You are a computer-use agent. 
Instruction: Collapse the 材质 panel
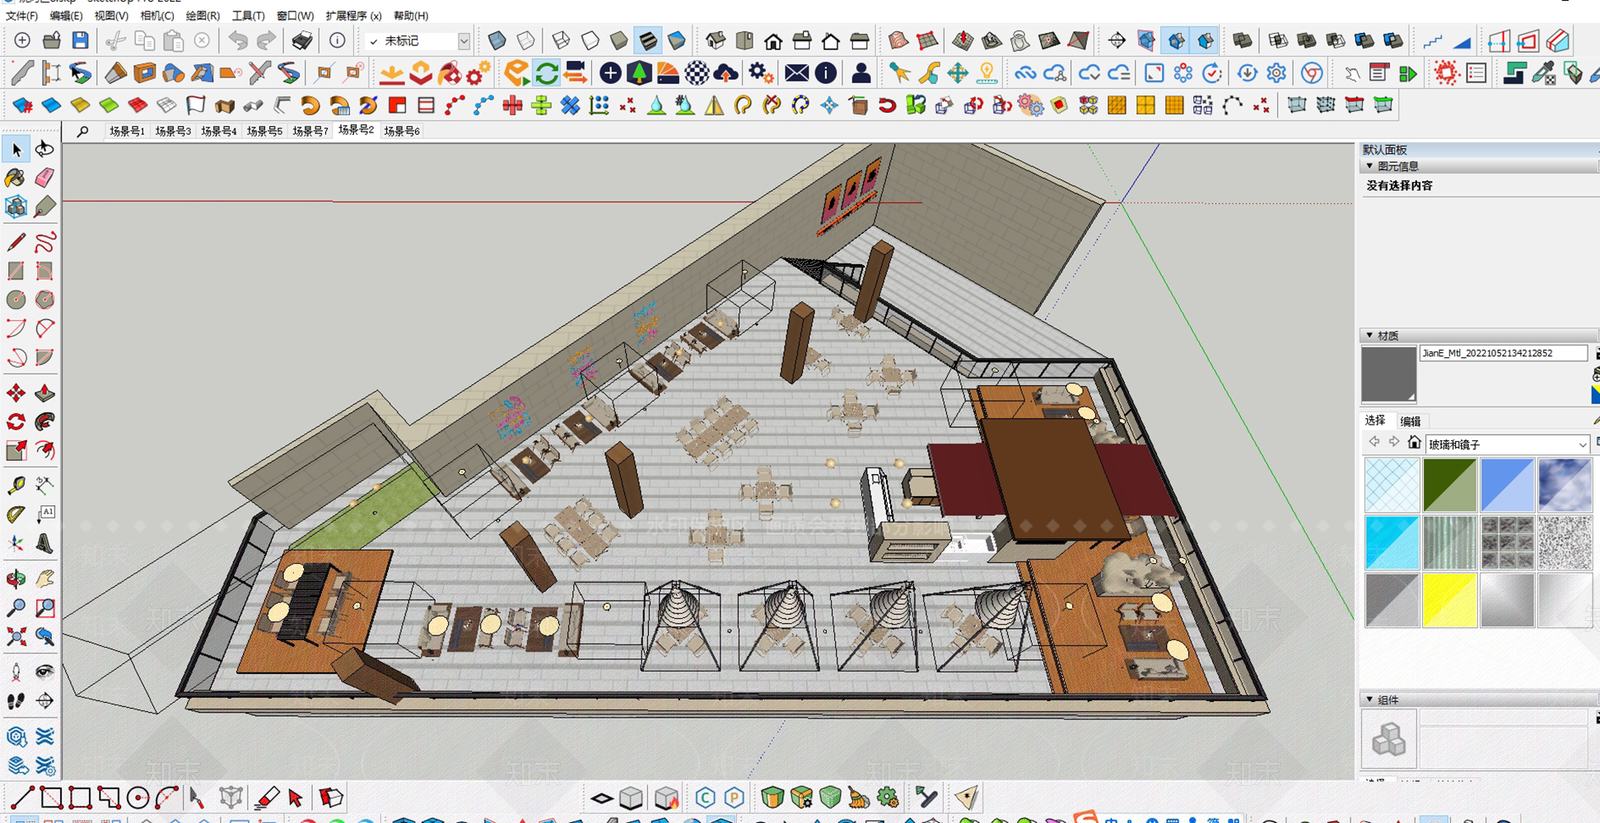(x=1370, y=335)
